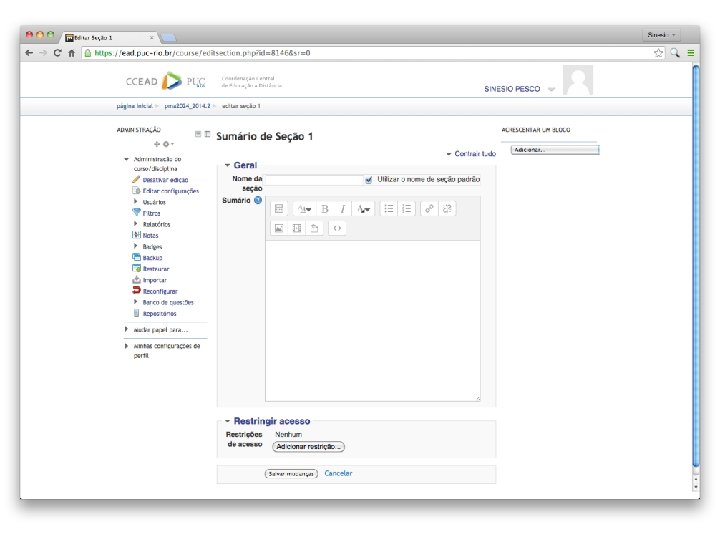Apply bold formatting in Sumário editor
Image resolution: width=720 pixels, height=540 pixels.
pos(325,209)
